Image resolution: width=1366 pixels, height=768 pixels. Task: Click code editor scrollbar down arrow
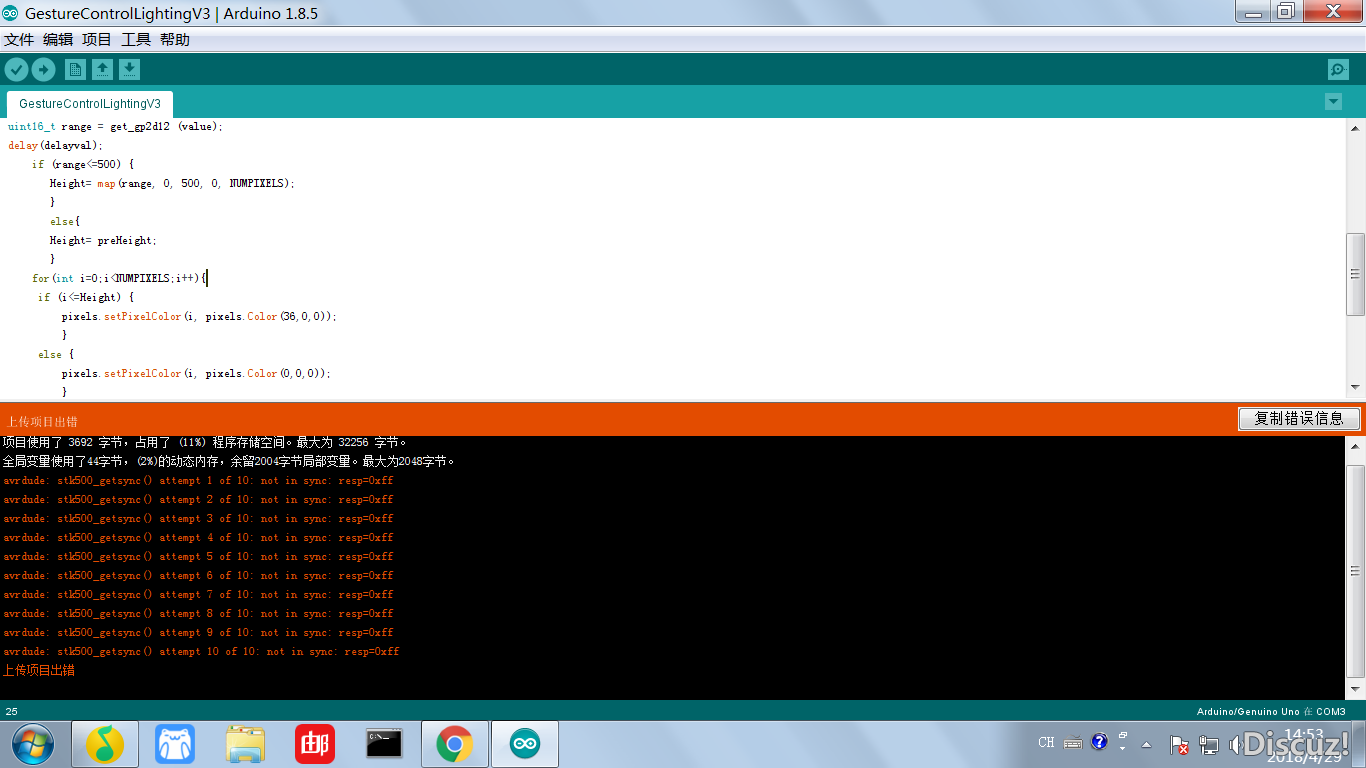[x=1356, y=387]
